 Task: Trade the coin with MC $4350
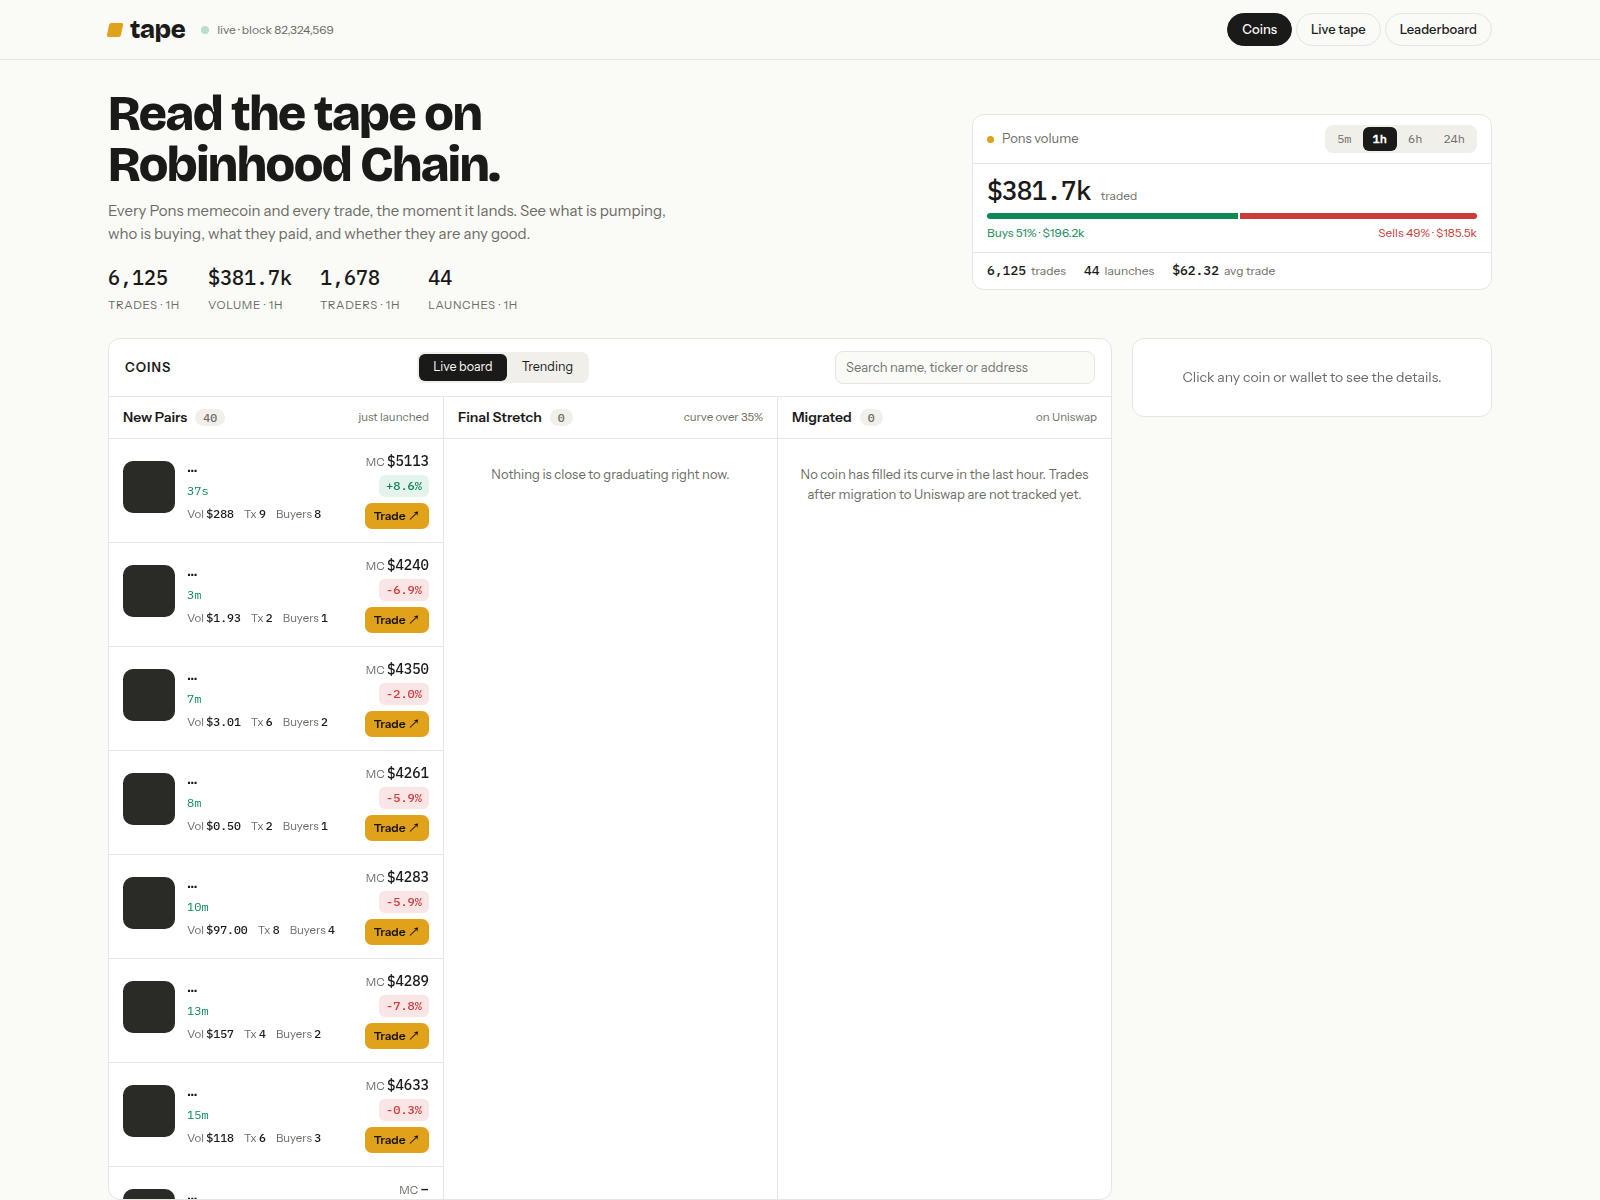(x=397, y=724)
